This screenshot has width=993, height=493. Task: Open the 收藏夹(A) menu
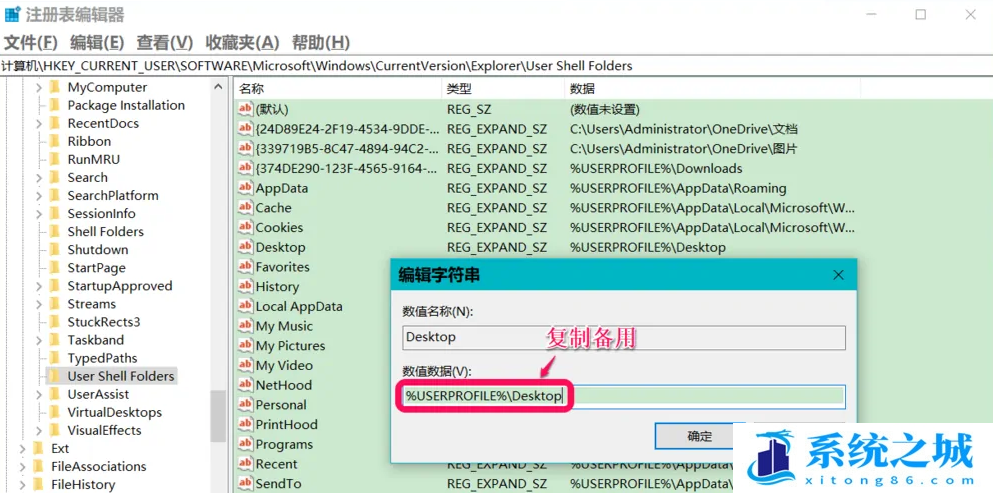click(242, 43)
